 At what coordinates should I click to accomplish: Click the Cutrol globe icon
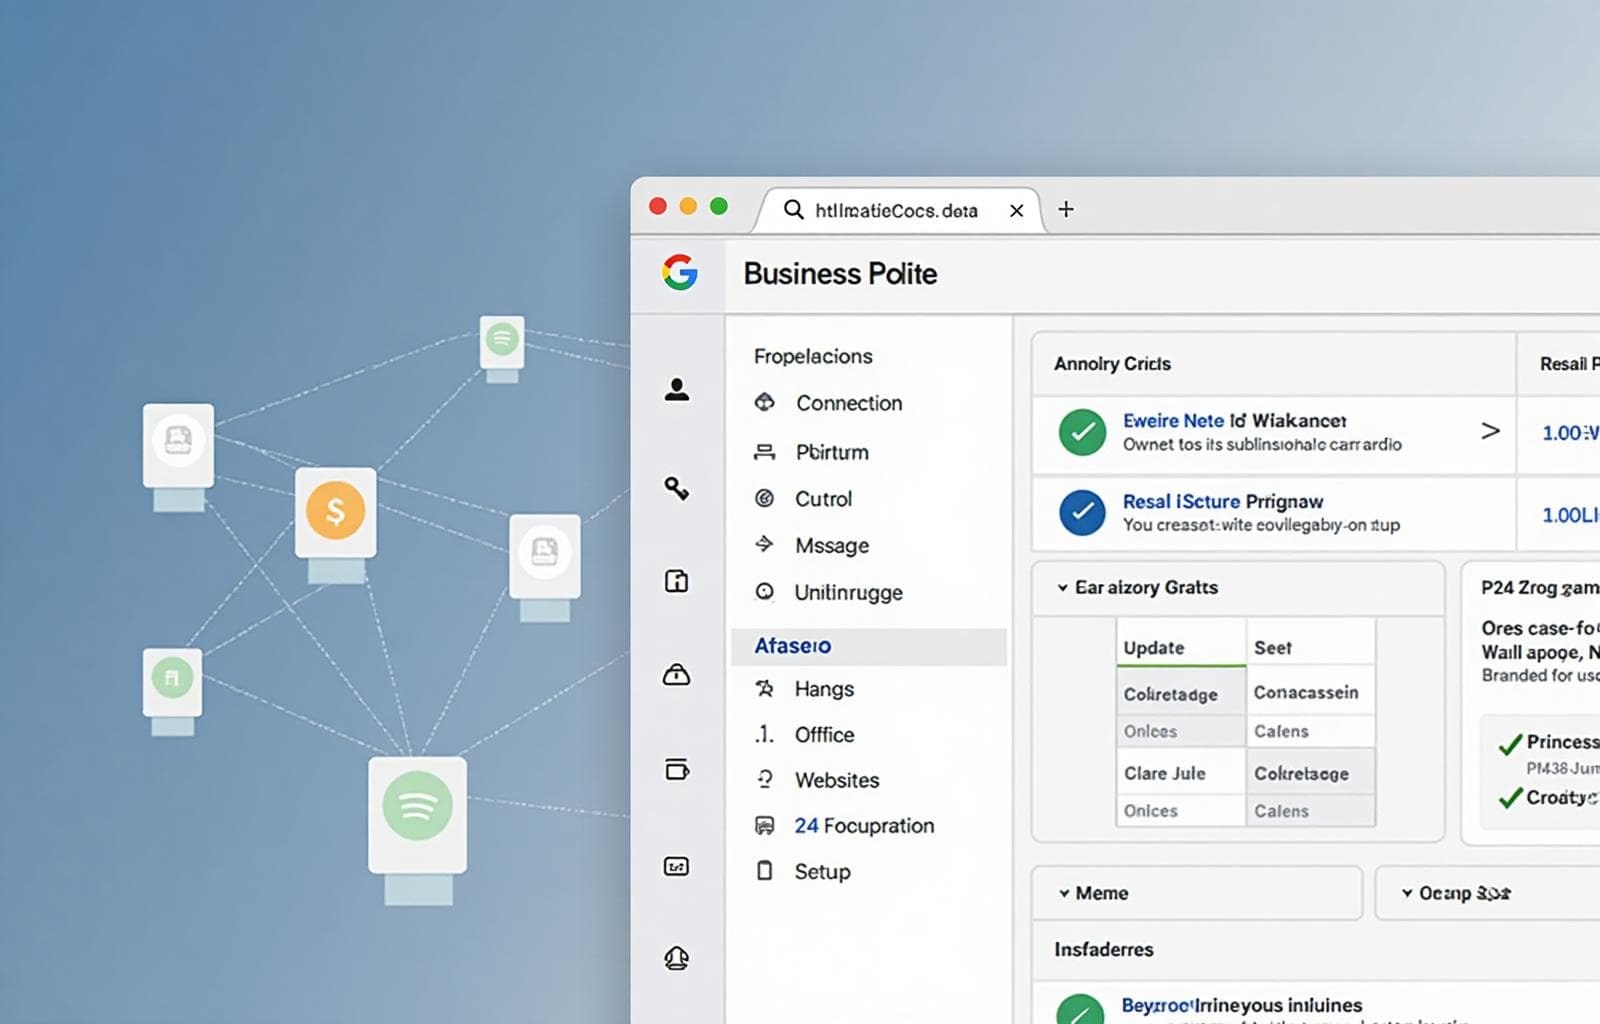tap(766, 499)
